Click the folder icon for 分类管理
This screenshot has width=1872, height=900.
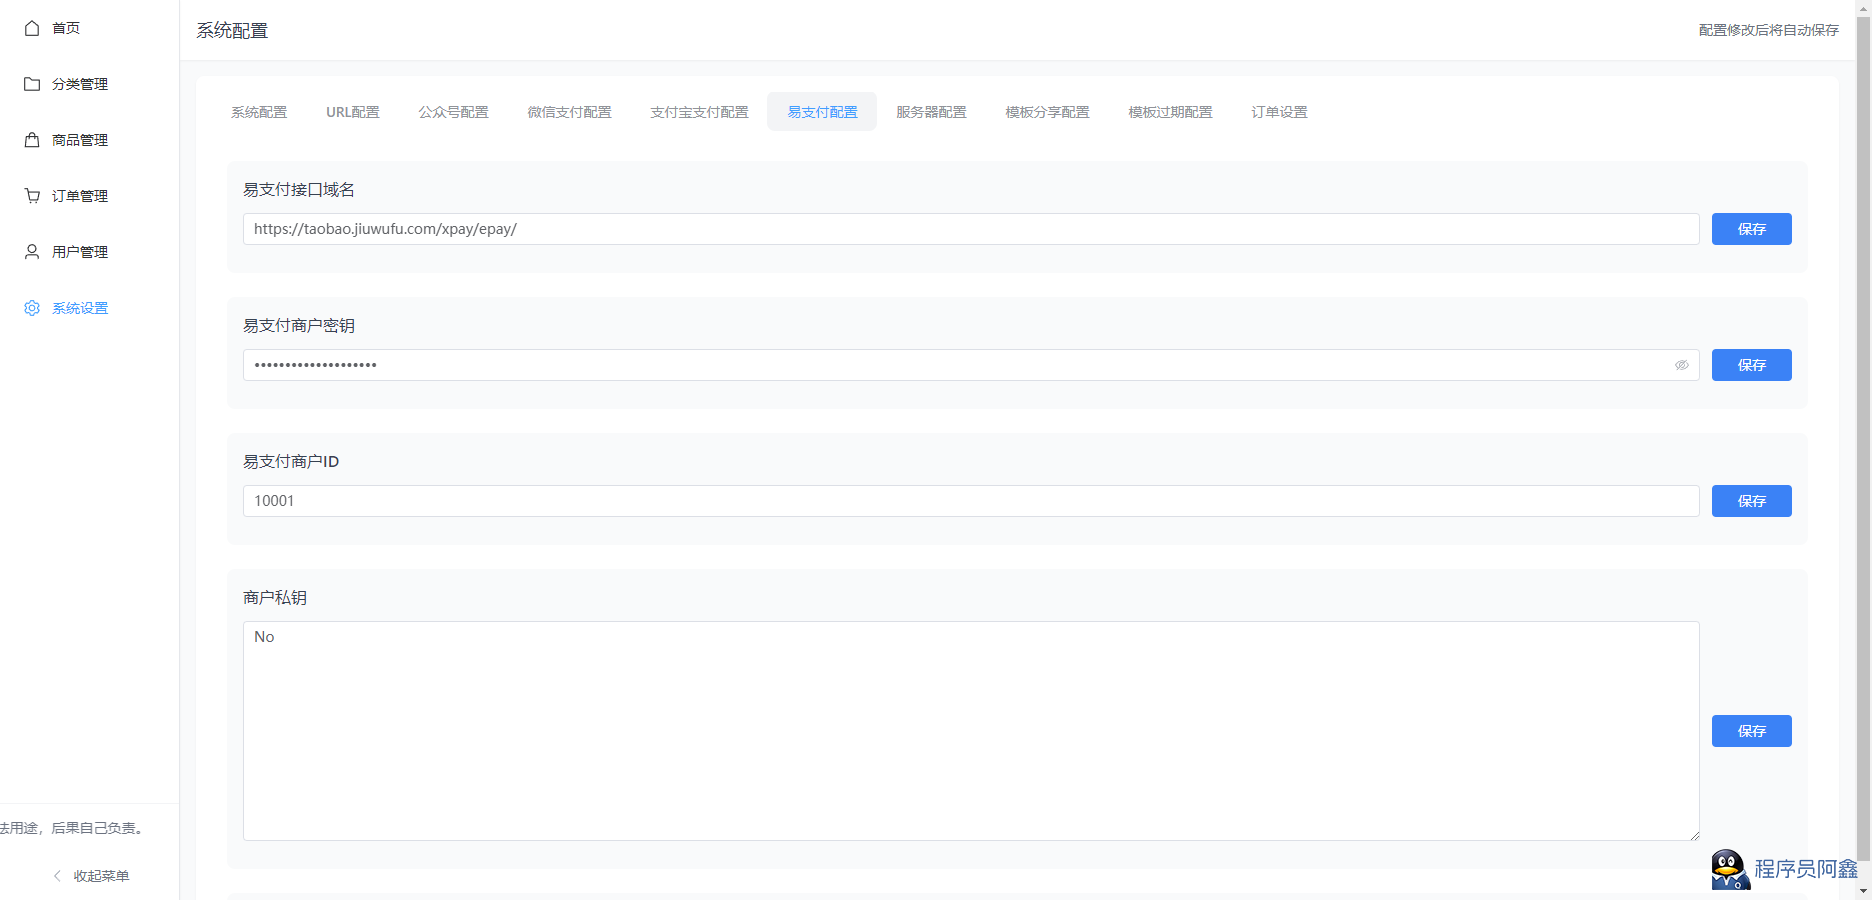pos(32,84)
